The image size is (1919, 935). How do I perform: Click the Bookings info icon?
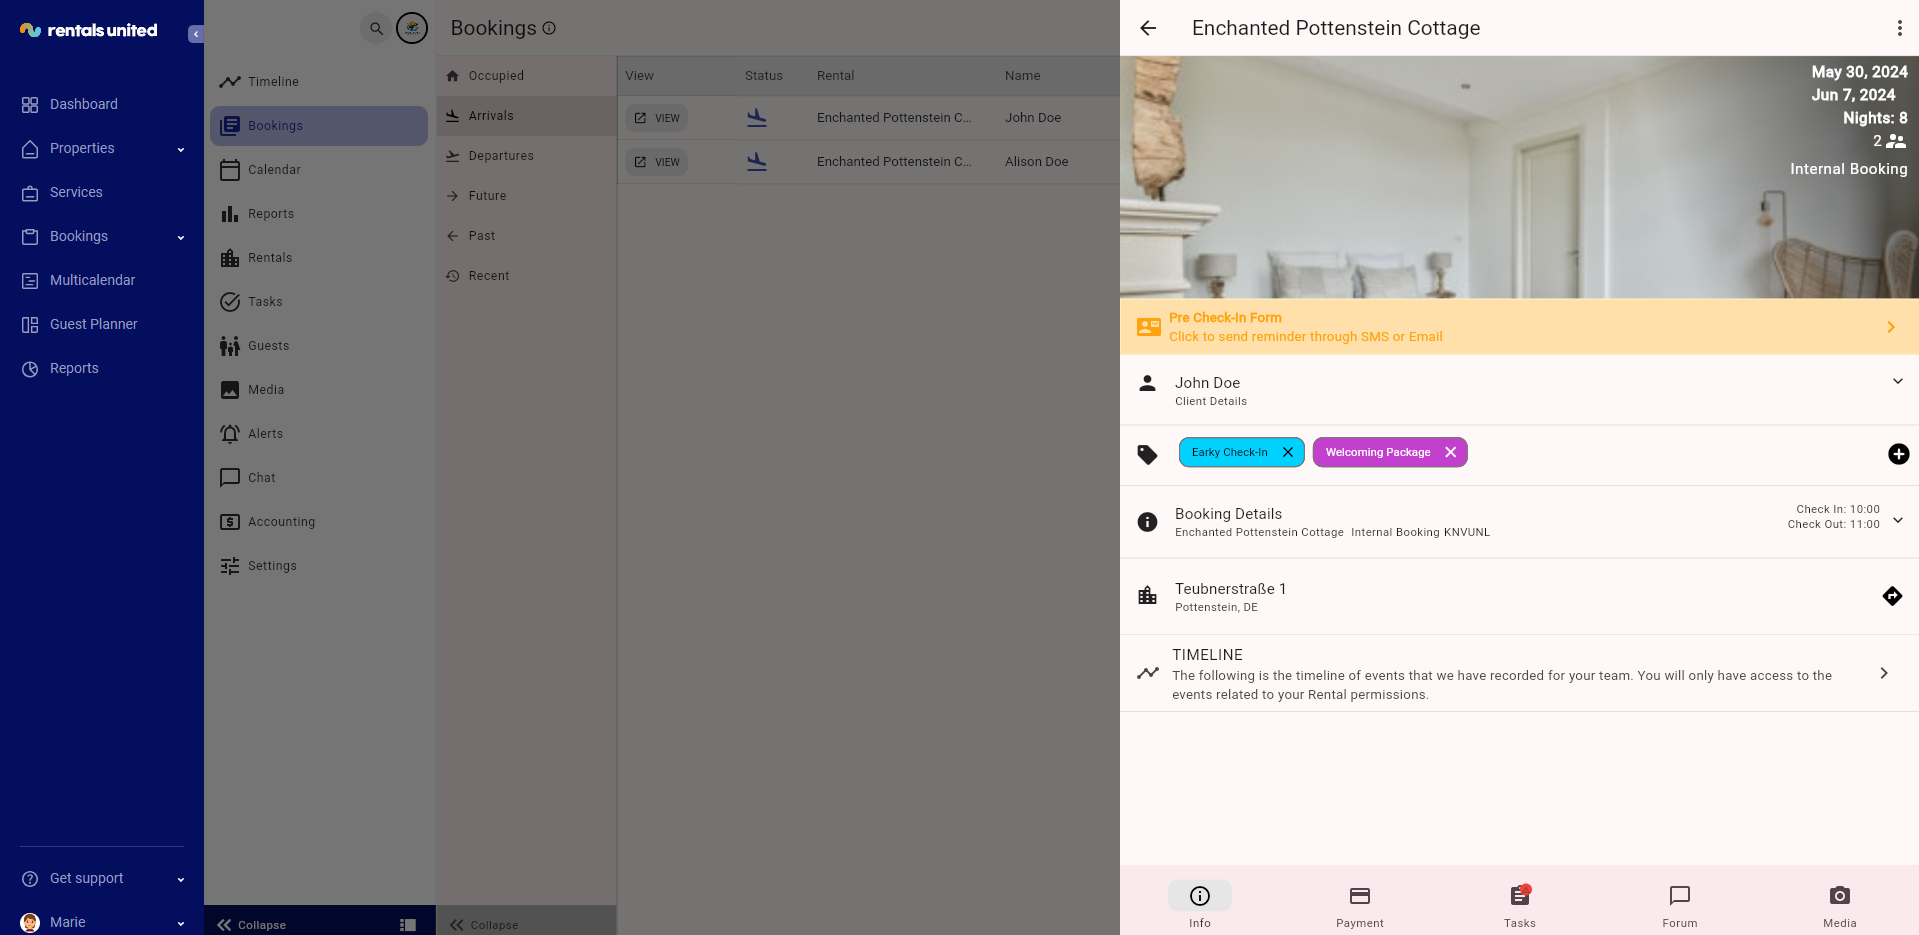coord(549,28)
